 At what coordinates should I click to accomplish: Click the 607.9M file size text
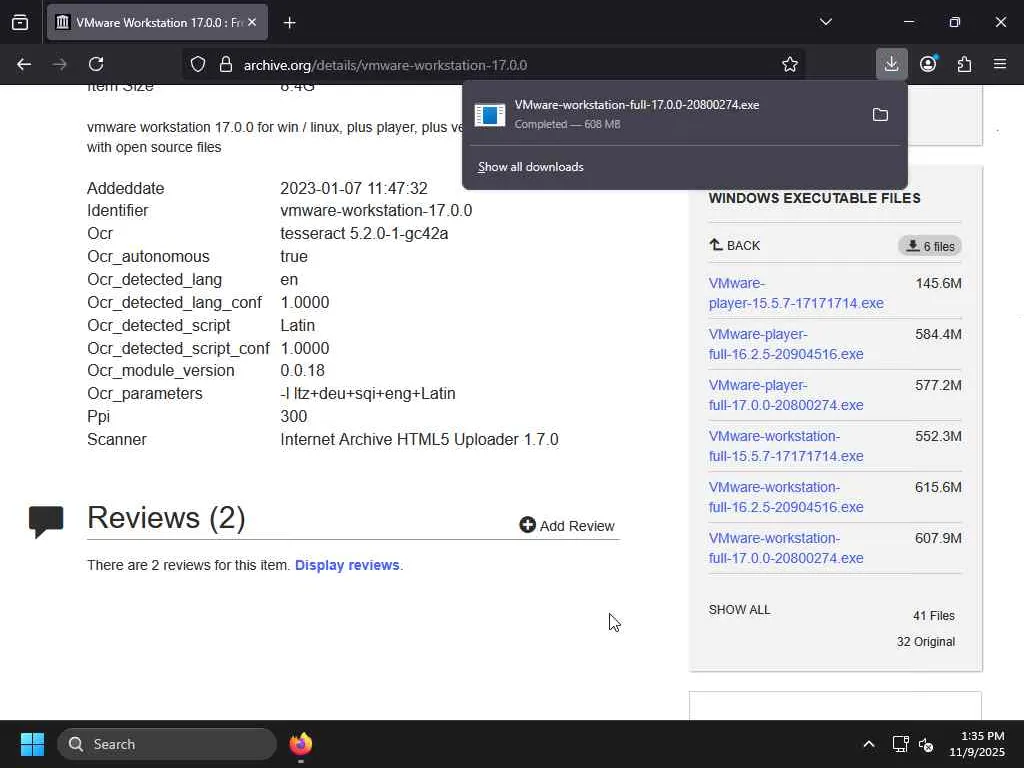coord(938,539)
